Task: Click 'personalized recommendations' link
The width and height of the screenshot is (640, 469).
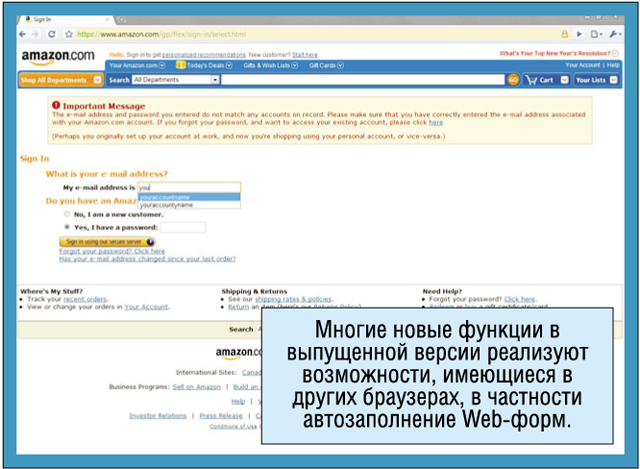Action: [204, 55]
